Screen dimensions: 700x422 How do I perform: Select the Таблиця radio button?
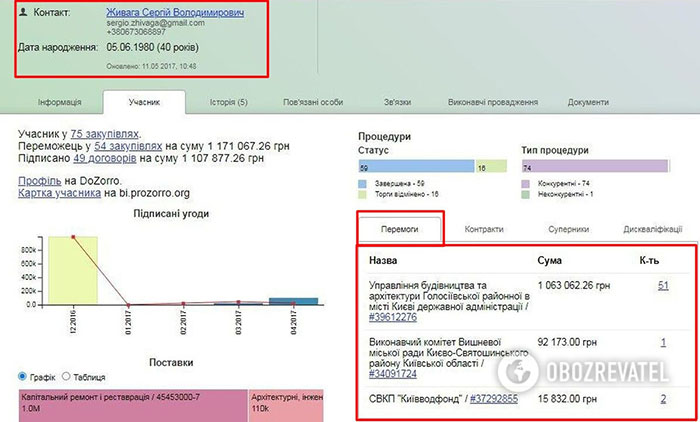(x=68, y=377)
